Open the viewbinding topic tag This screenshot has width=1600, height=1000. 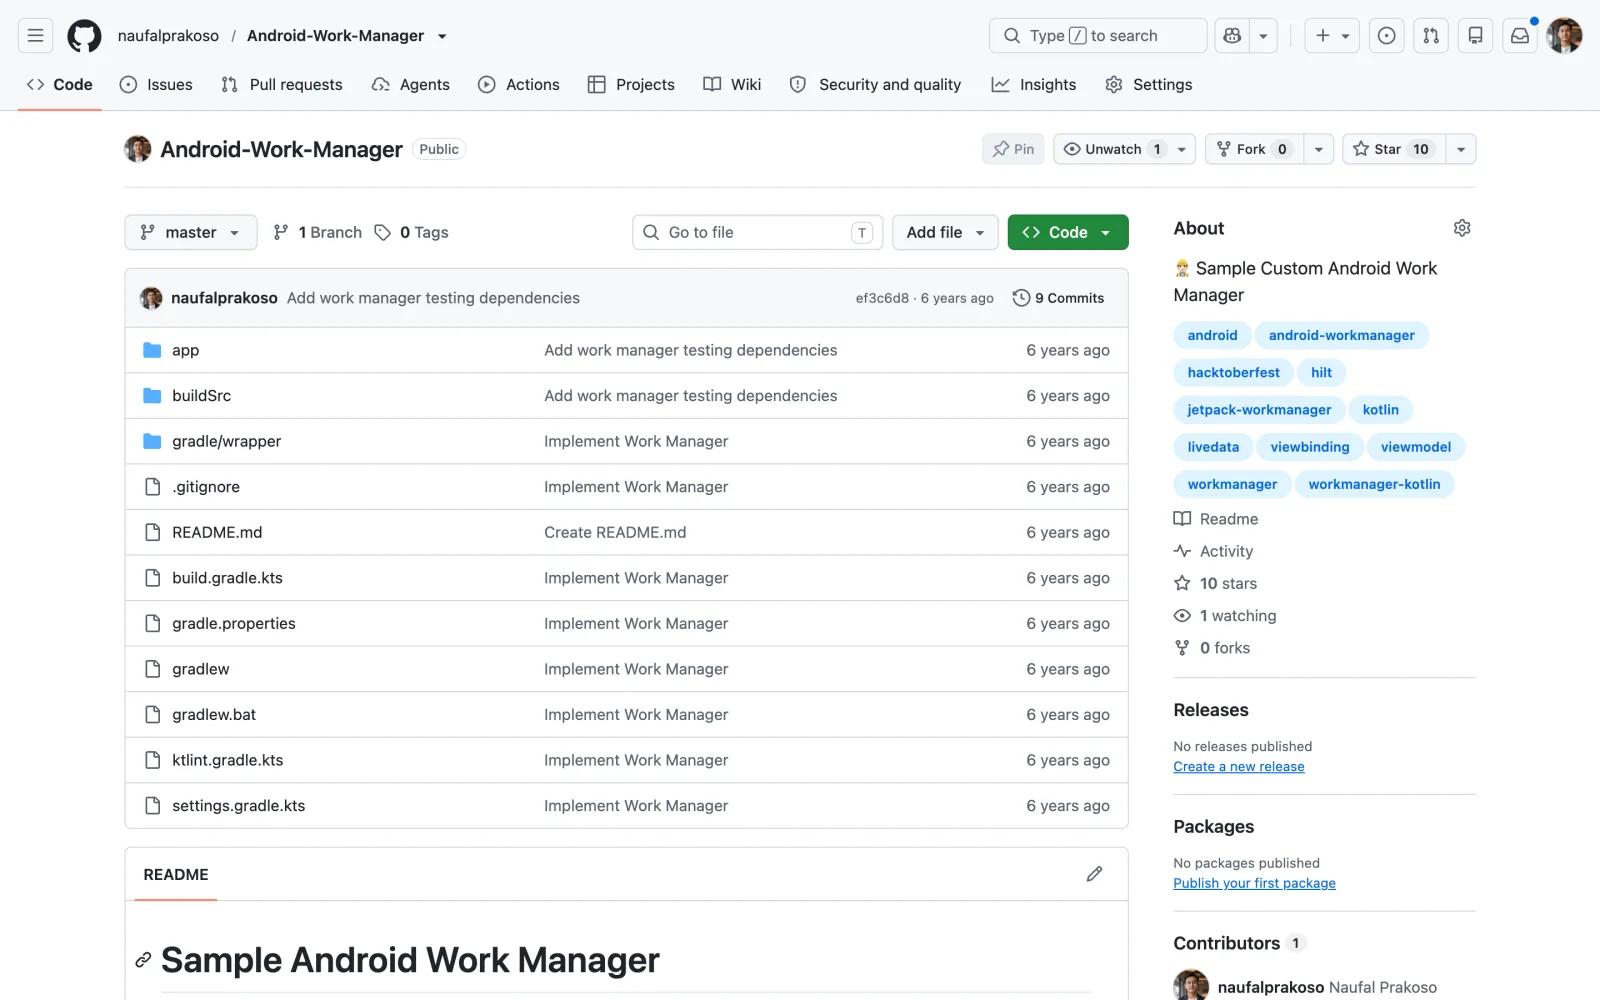pos(1309,447)
